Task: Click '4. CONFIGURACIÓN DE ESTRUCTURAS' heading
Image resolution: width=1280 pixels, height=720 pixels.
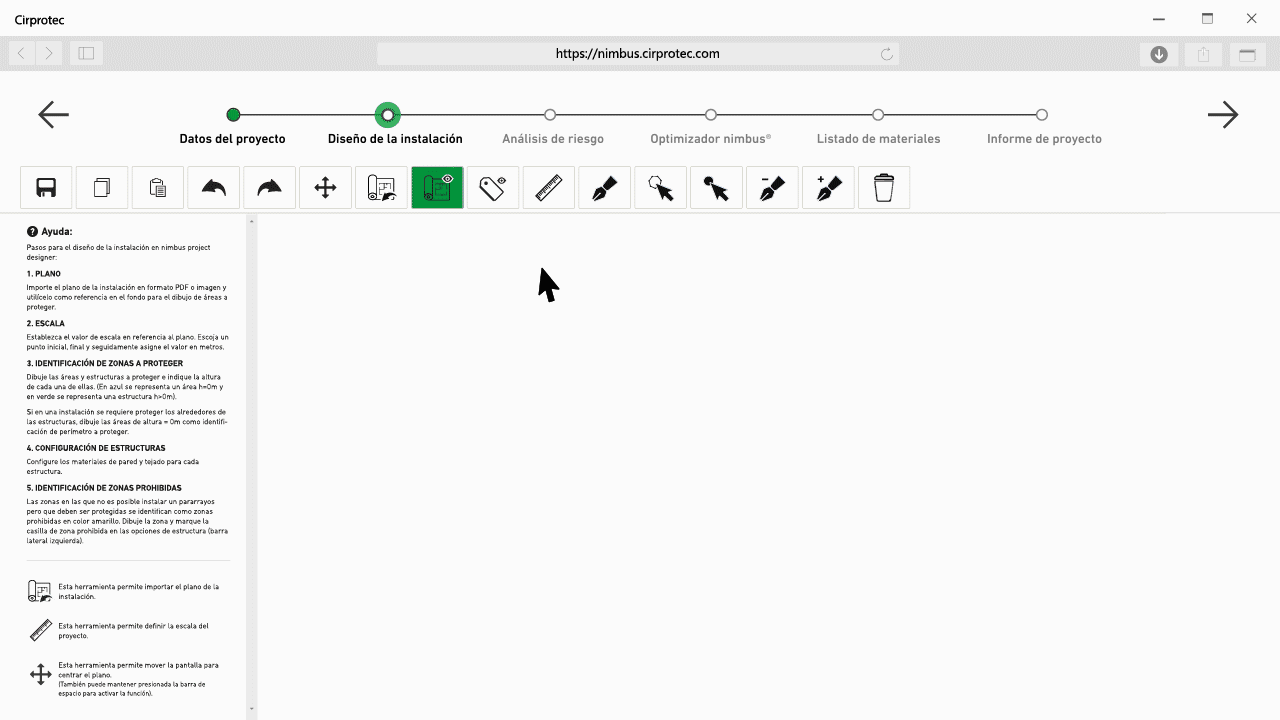Action: coord(96,448)
